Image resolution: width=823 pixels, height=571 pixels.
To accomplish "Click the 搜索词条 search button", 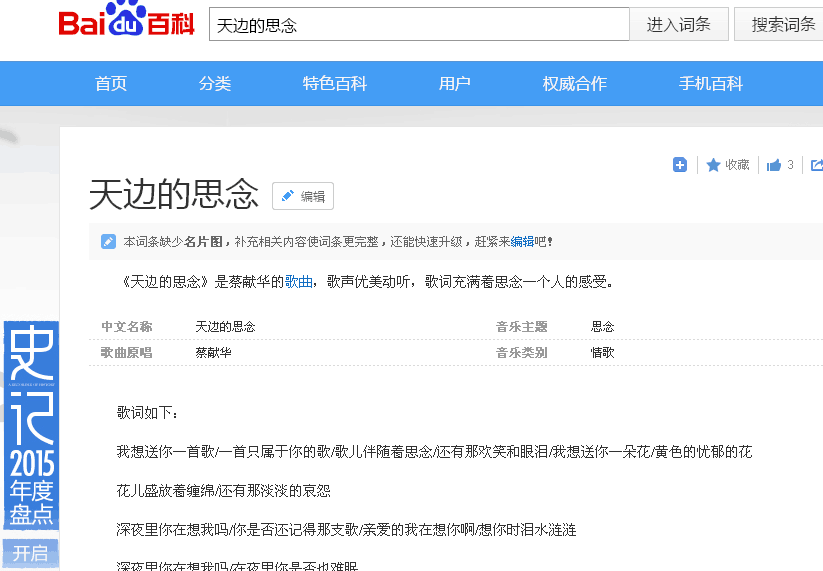I will tap(781, 25).
